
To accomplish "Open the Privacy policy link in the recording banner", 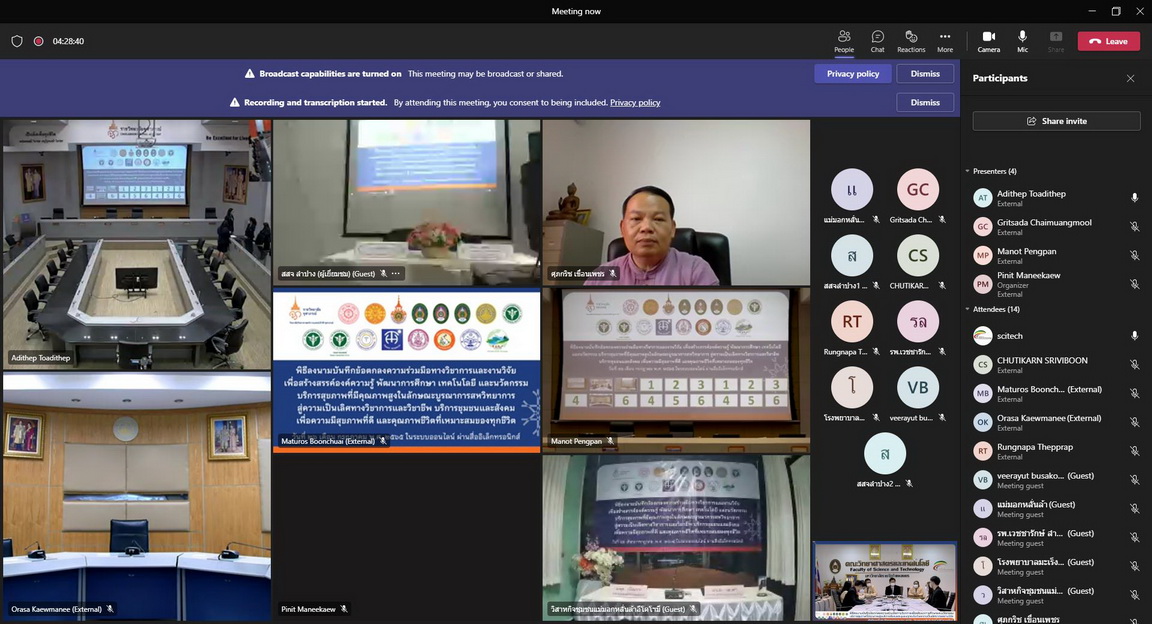I will click(635, 102).
